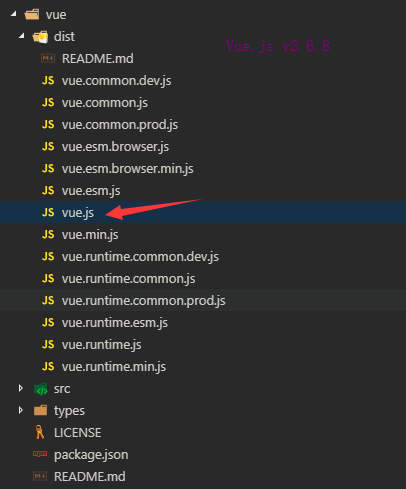Select the types folder name
The height and width of the screenshot is (489, 406).
pyautogui.click(x=69, y=411)
